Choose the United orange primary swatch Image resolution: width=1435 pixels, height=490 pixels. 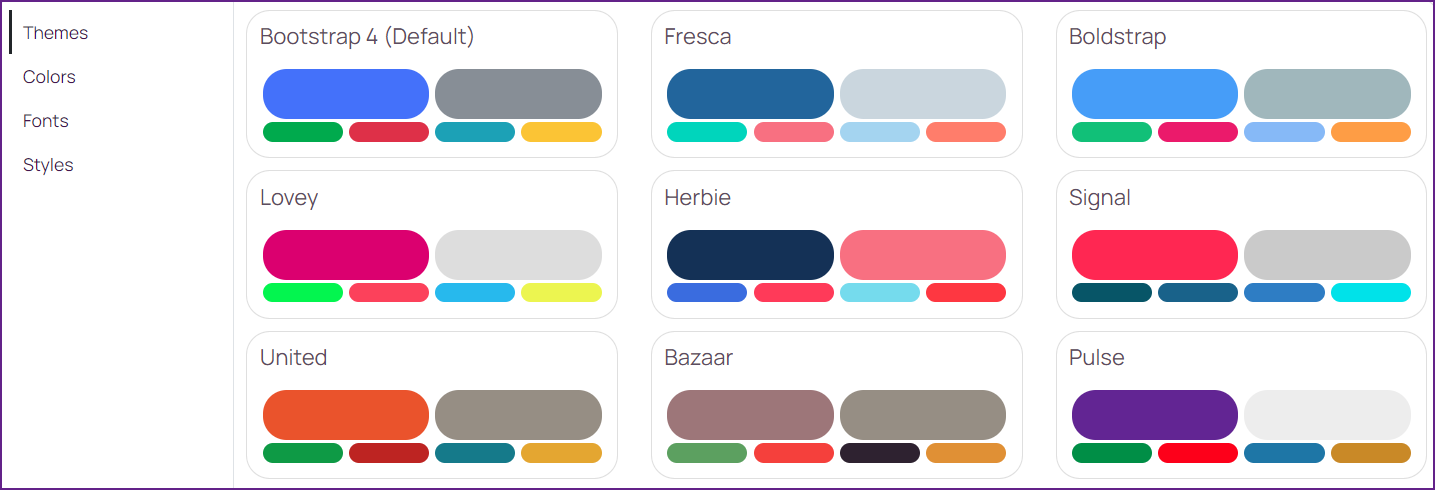pyautogui.click(x=346, y=415)
